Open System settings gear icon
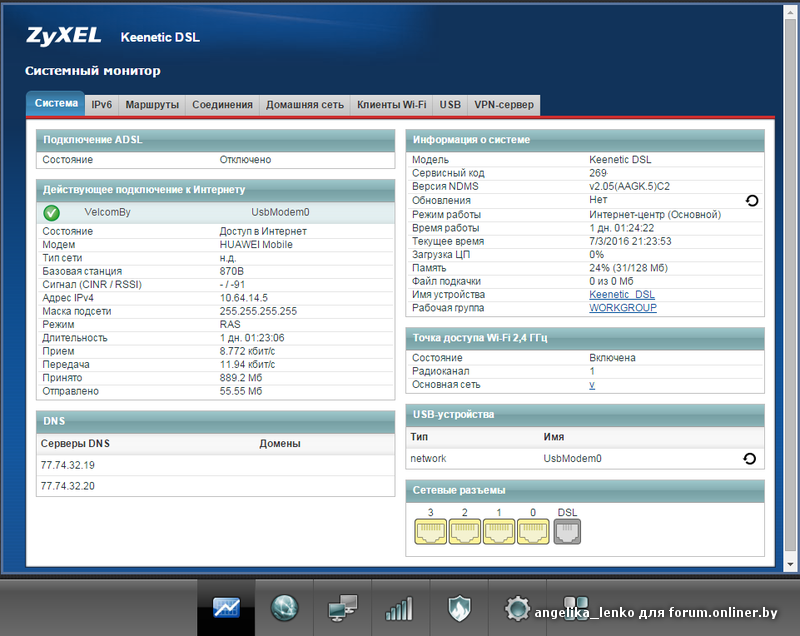 tap(516, 607)
